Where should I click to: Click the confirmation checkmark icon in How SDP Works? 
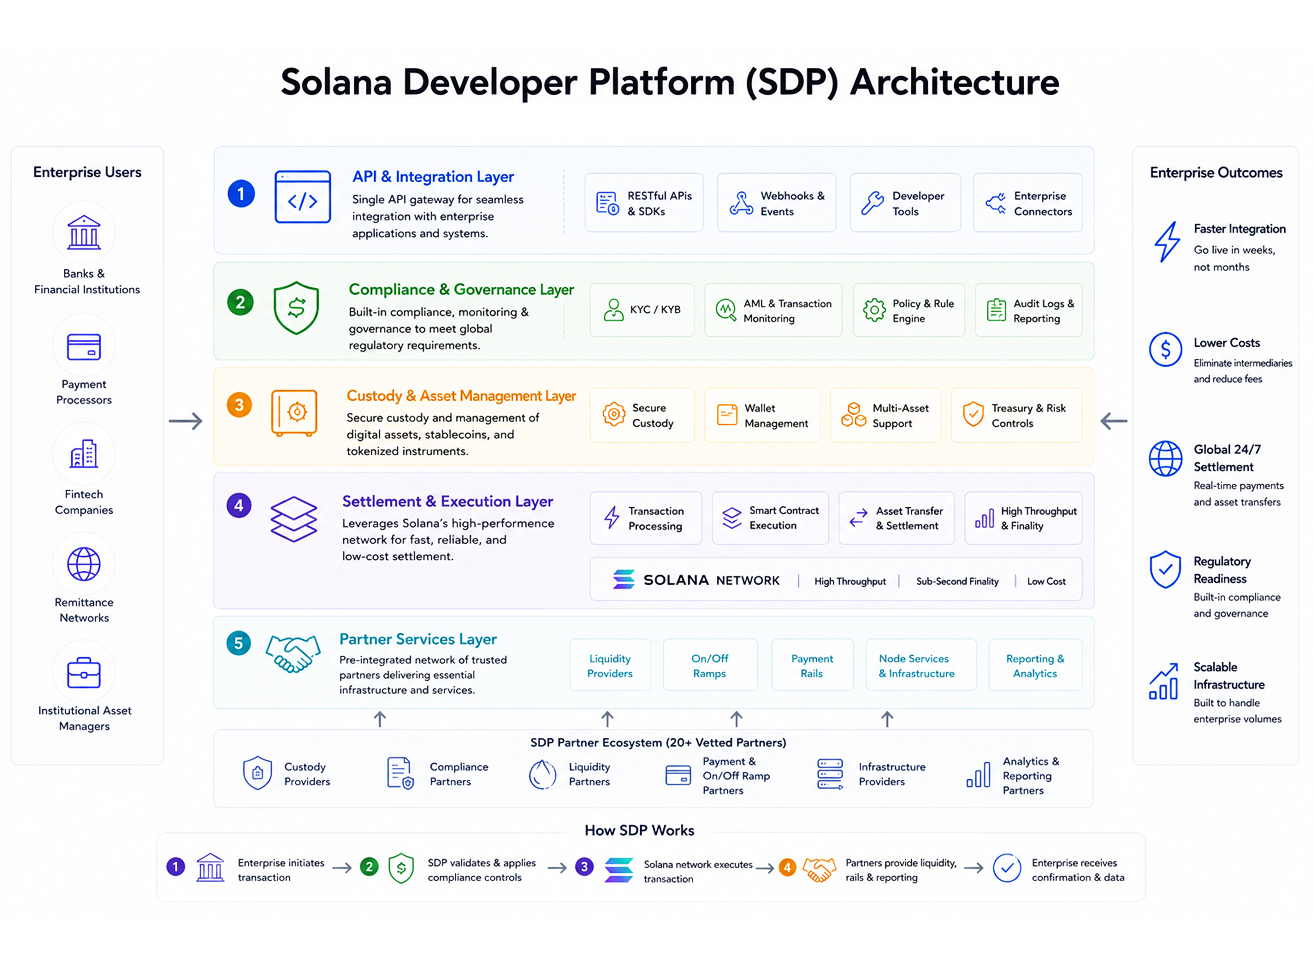[x=1007, y=868]
